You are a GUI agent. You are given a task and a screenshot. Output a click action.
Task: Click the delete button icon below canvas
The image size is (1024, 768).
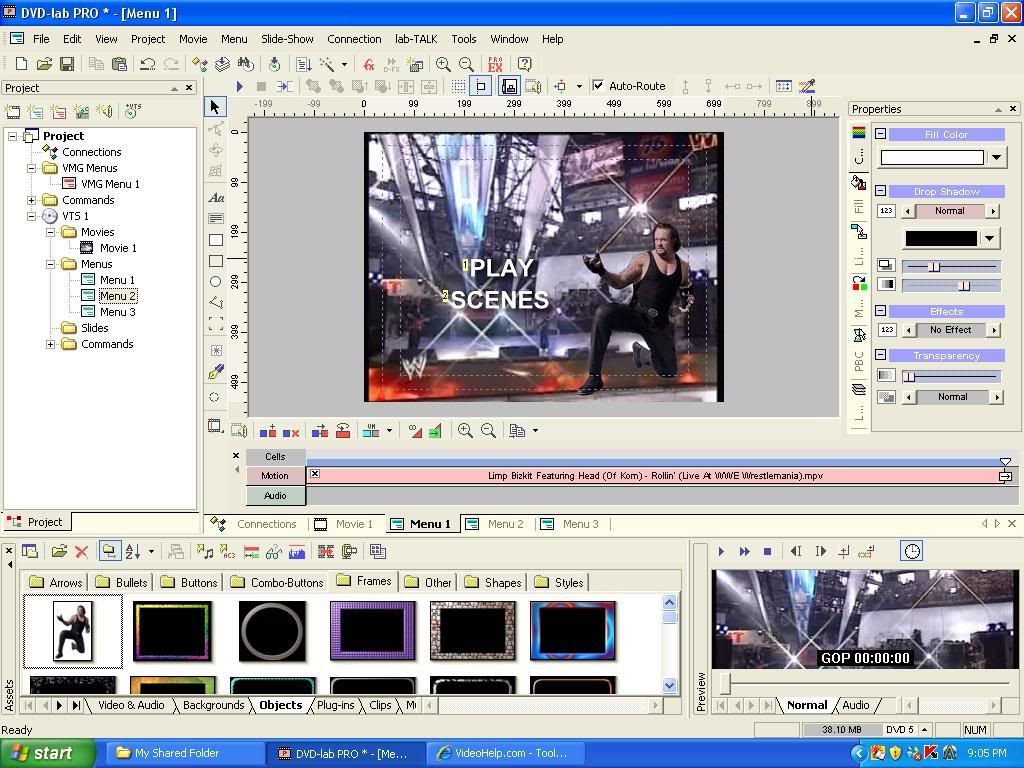291,431
